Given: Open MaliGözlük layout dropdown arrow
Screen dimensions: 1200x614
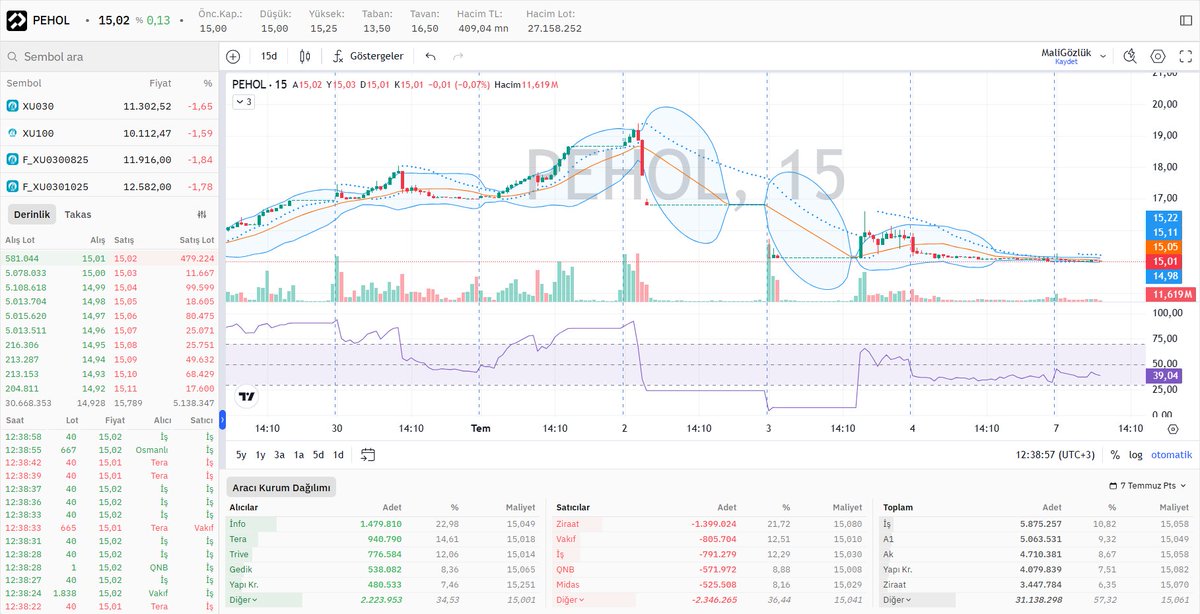Looking at the screenshot, I should point(1104,57).
